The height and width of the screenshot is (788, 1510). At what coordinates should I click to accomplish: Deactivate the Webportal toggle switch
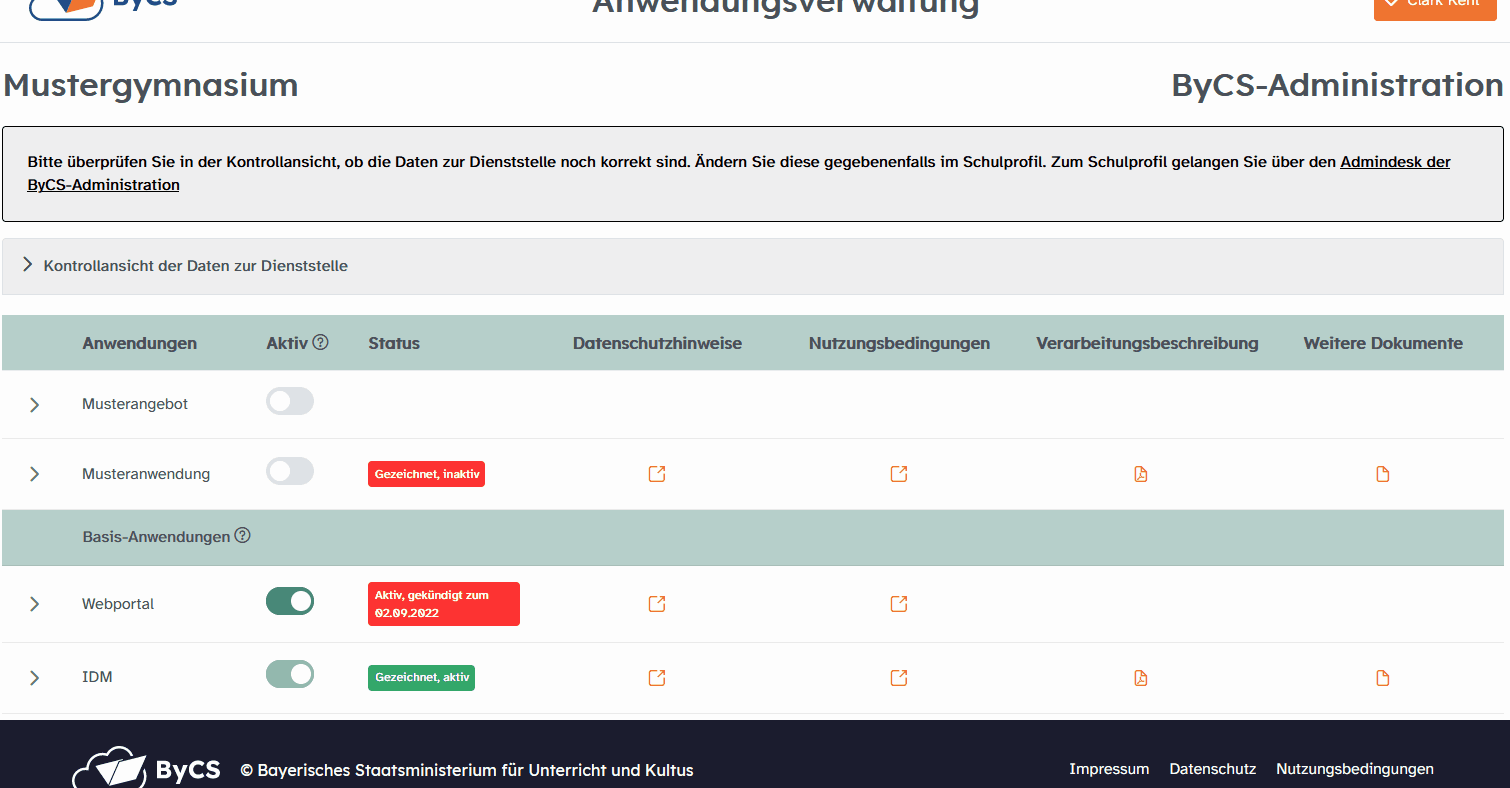pyautogui.click(x=289, y=600)
